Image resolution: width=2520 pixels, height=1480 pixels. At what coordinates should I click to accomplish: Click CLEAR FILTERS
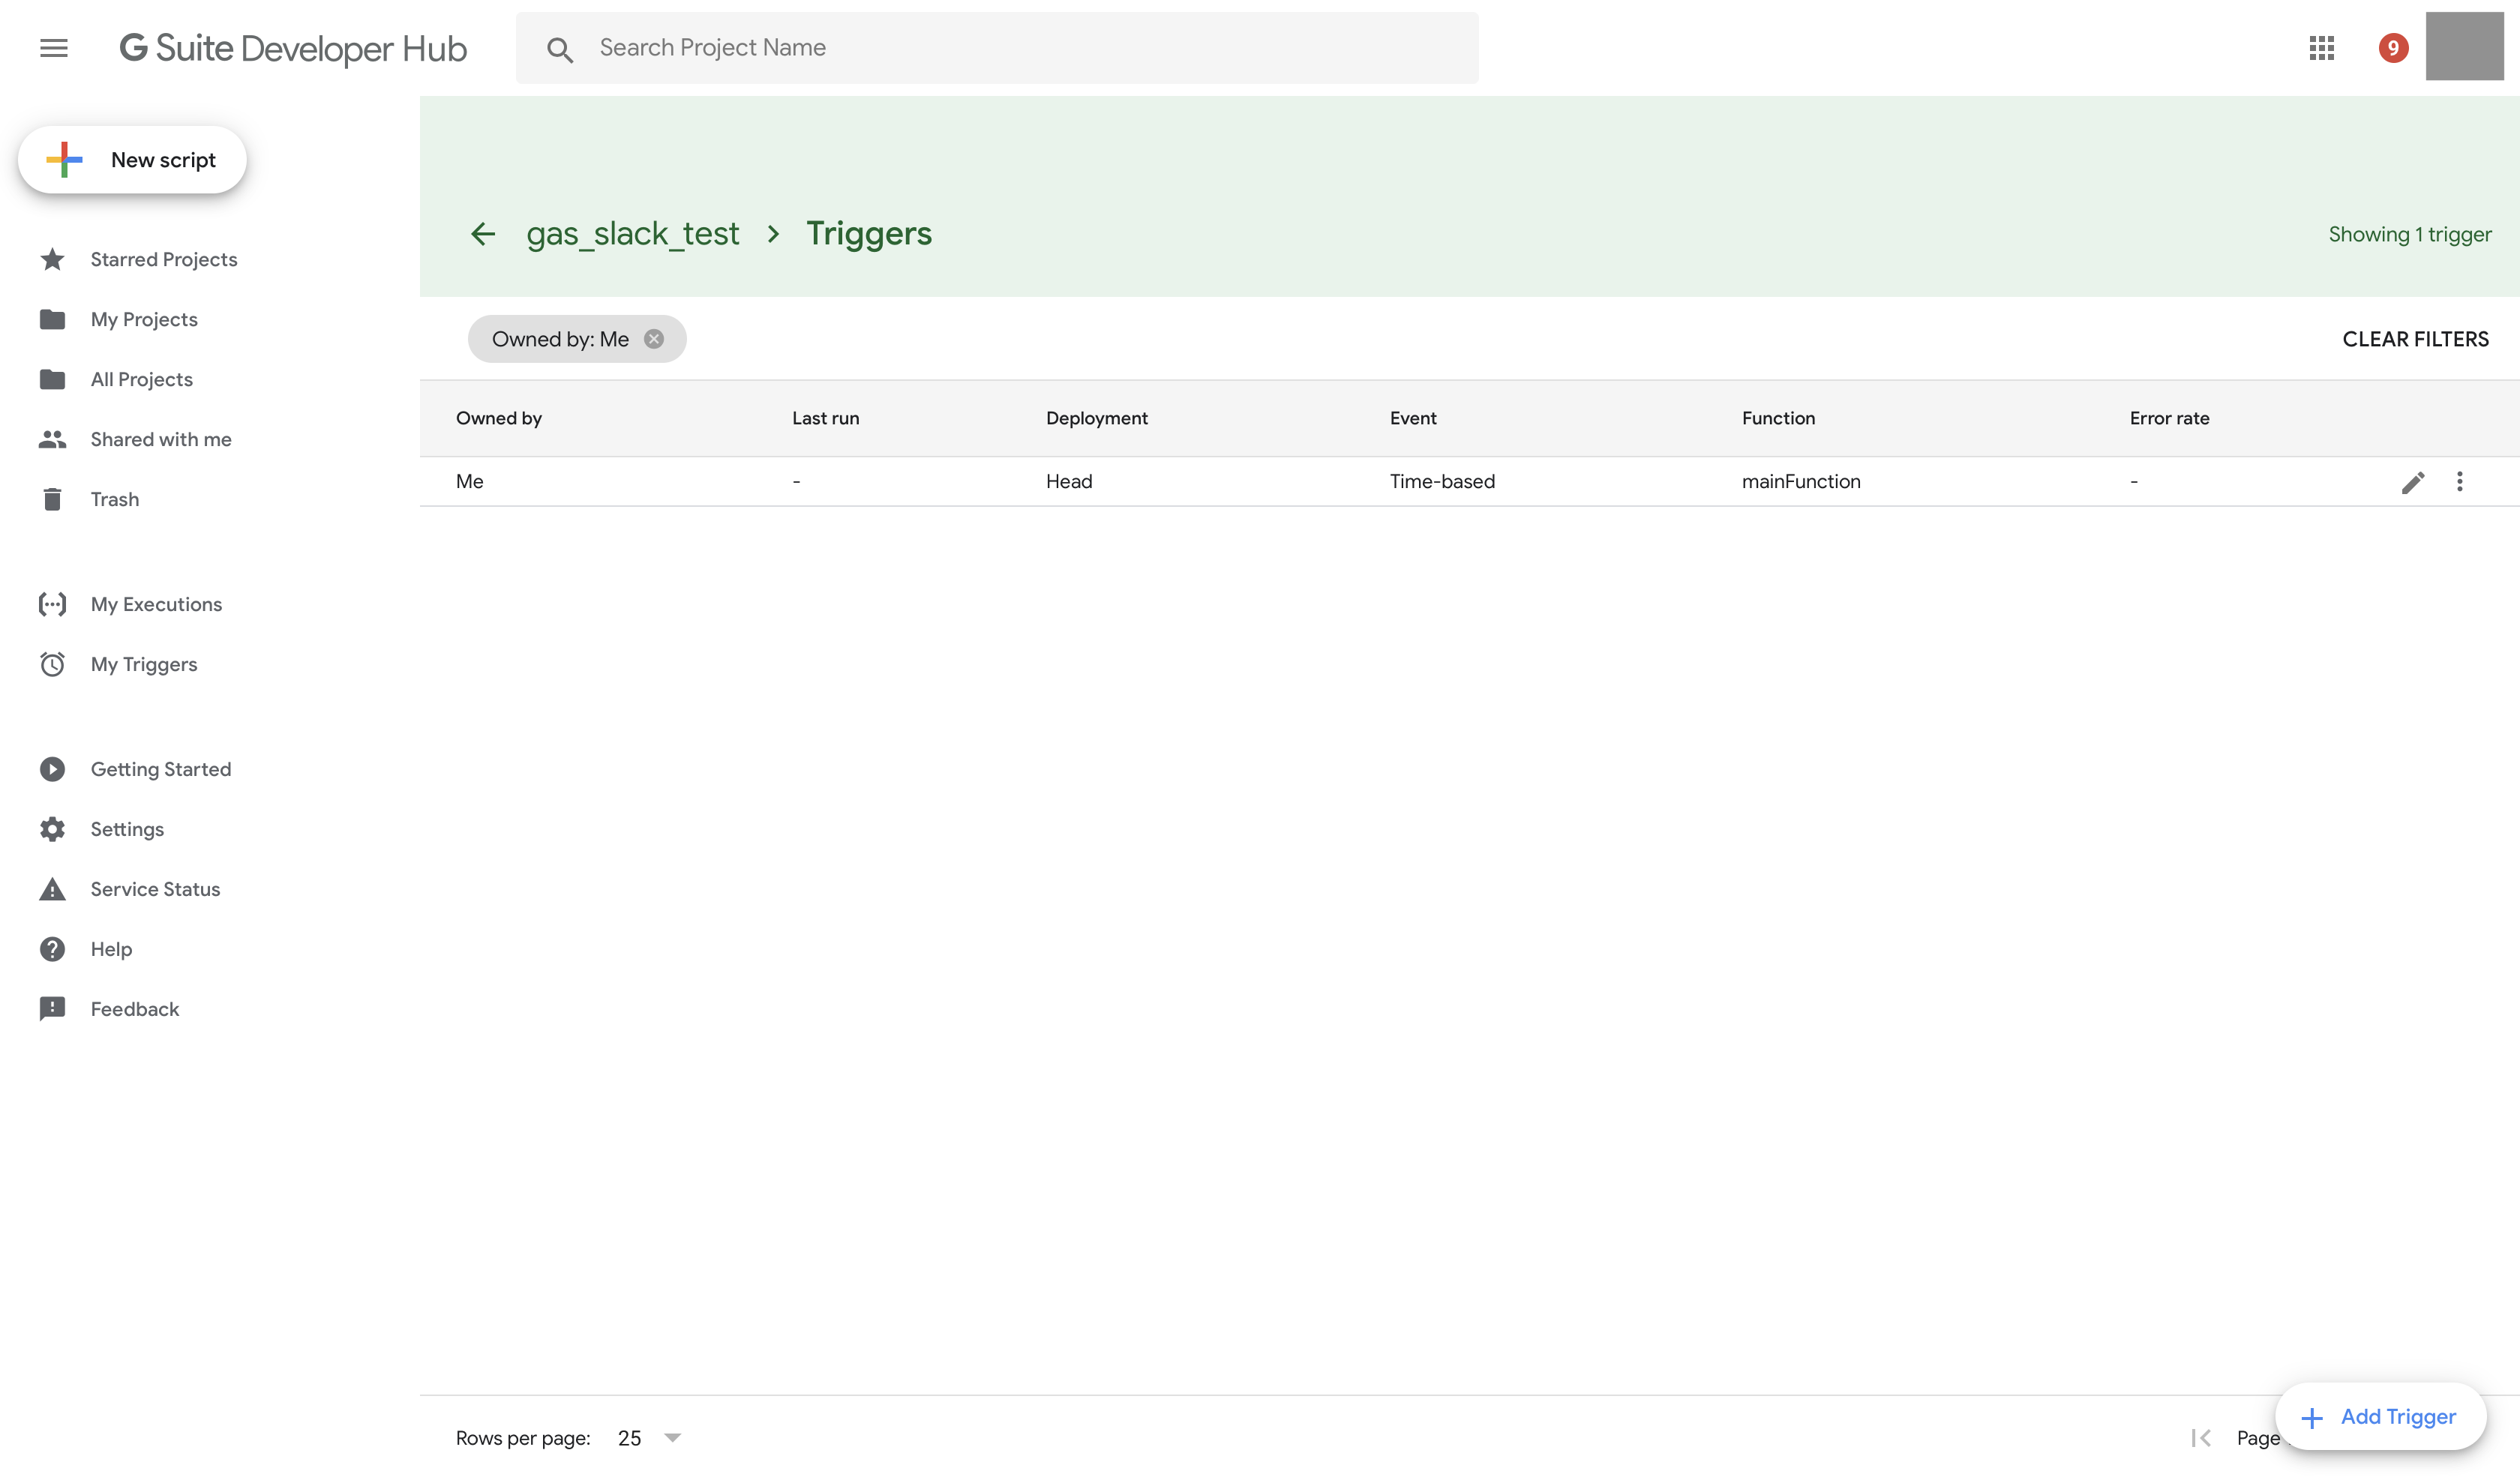click(x=2415, y=339)
